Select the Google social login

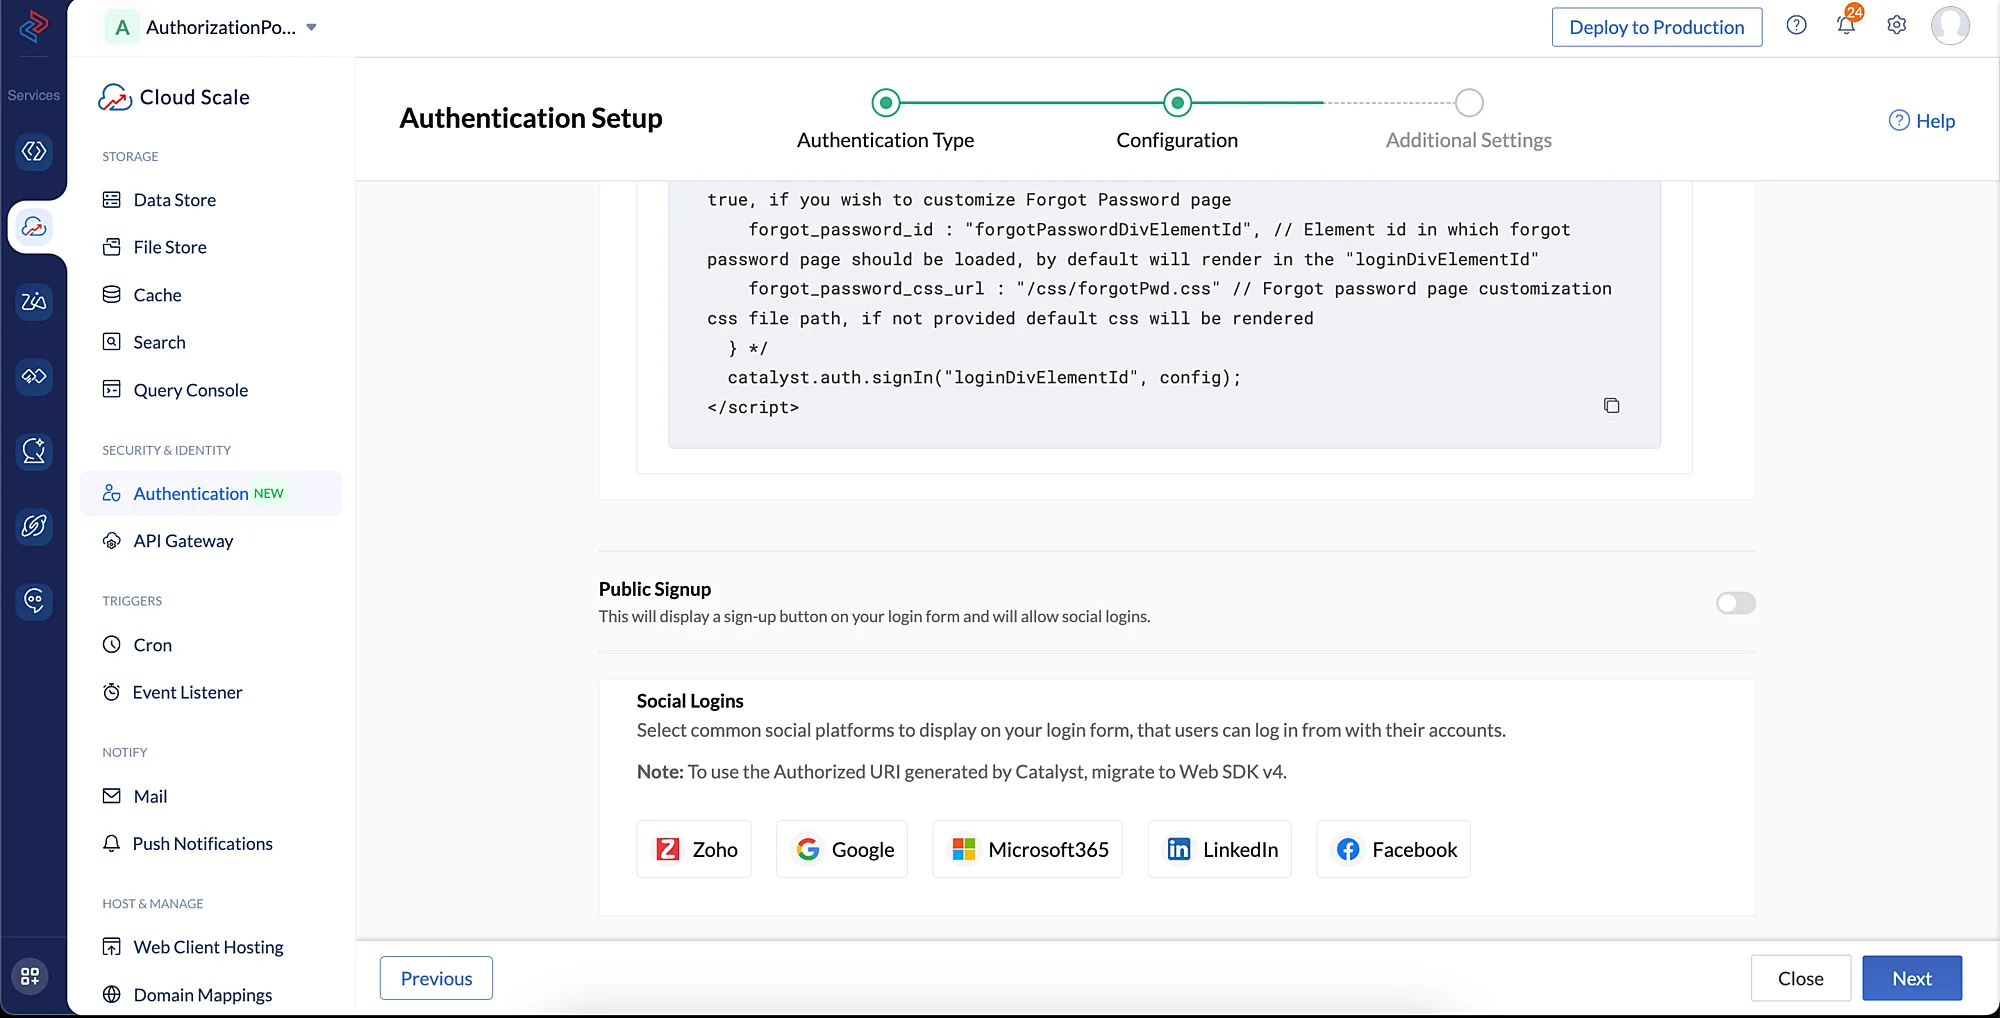pos(842,849)
